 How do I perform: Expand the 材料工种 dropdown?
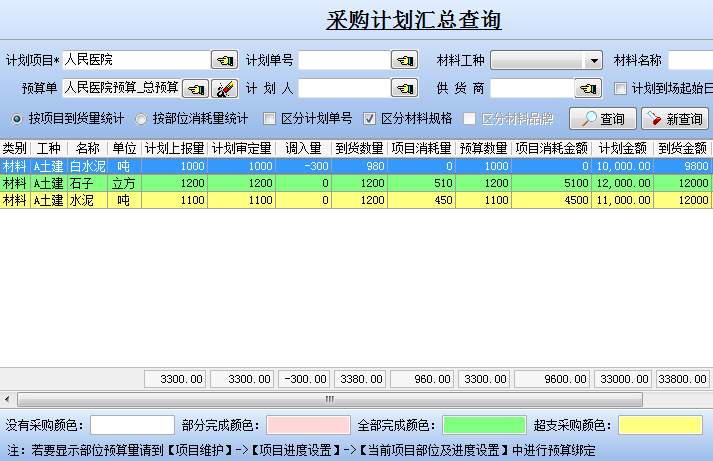(594, 60)
